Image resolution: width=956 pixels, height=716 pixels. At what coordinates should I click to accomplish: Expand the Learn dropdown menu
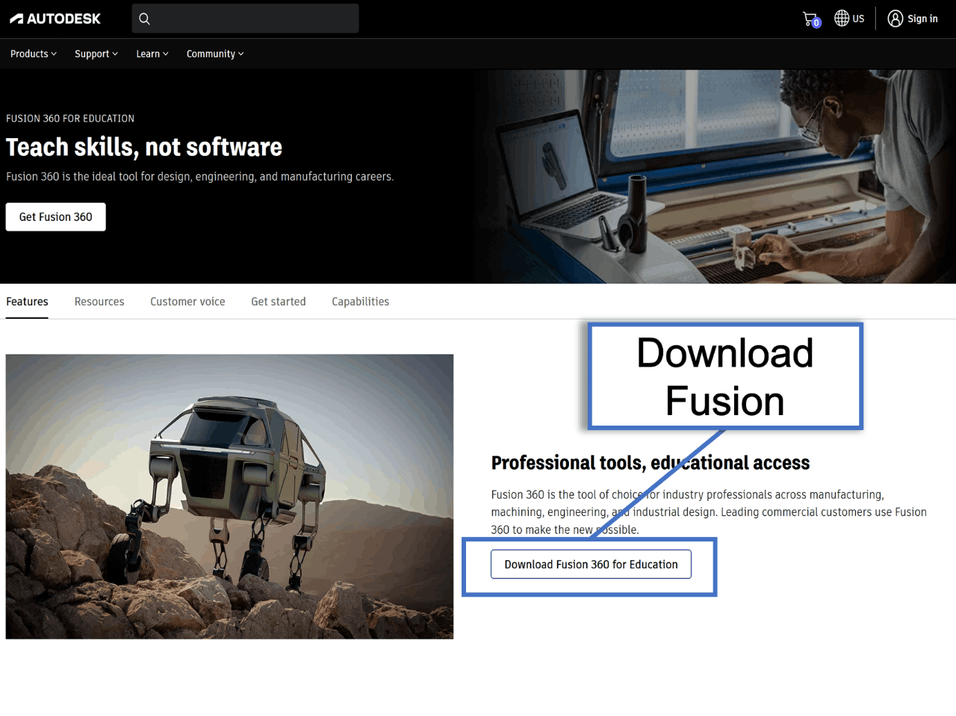click(152, 54)
